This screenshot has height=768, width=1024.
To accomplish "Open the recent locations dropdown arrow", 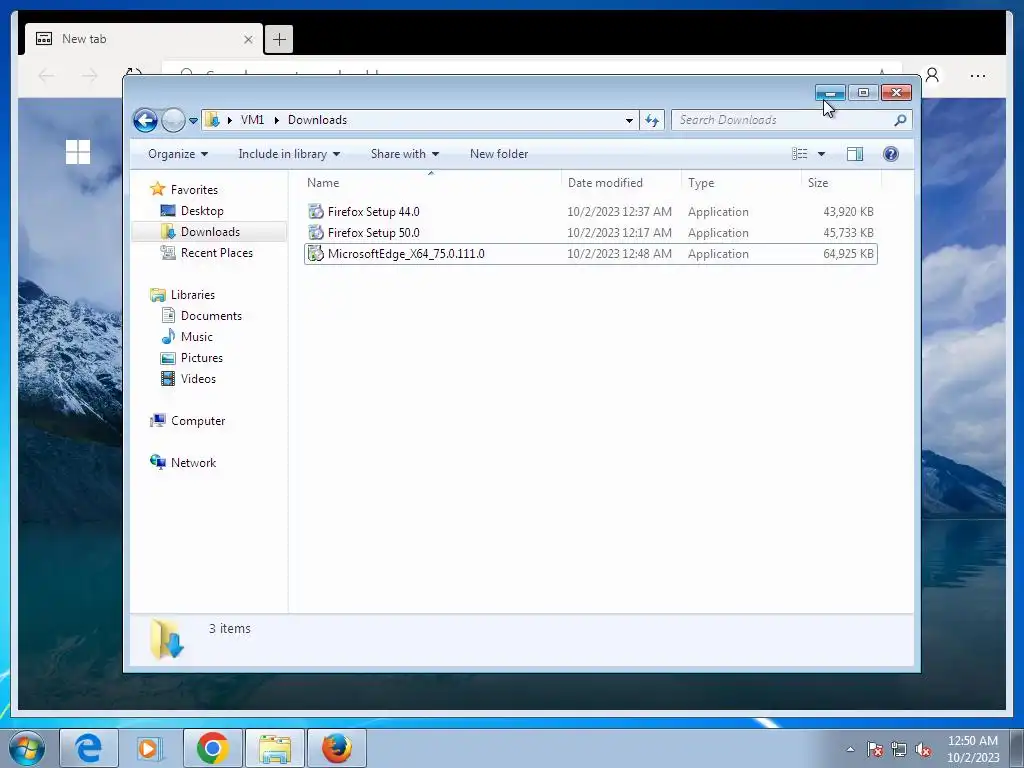I will pos(193,121).
